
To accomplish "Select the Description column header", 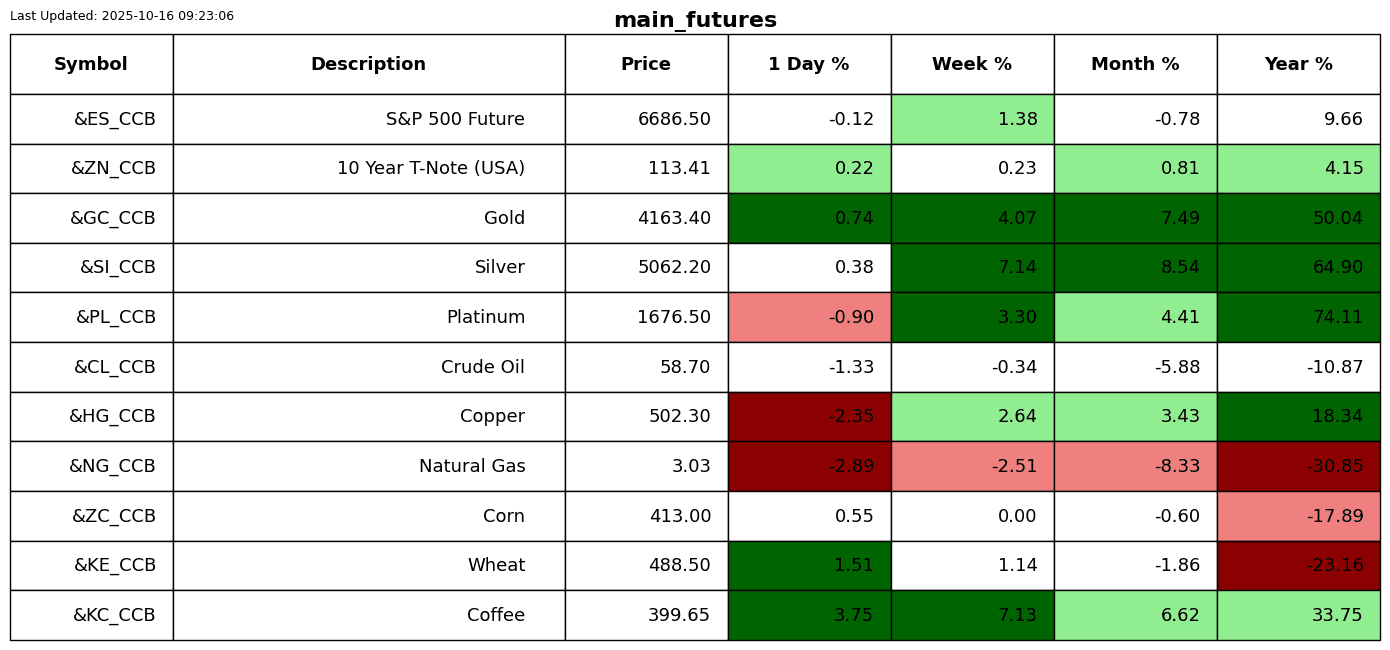I will [368, 65].
